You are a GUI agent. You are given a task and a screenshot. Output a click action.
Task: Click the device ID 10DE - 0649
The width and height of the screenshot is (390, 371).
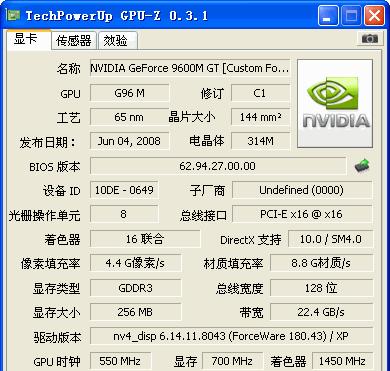point(124,190)
